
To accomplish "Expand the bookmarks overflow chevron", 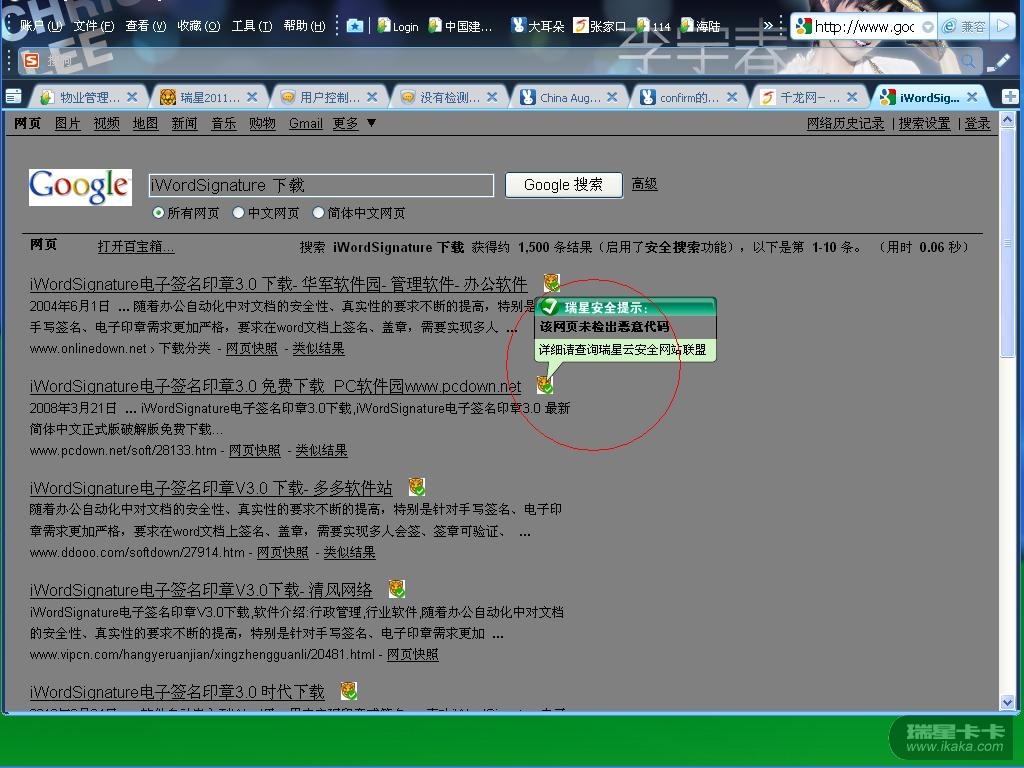I will (x=768, y=26).
